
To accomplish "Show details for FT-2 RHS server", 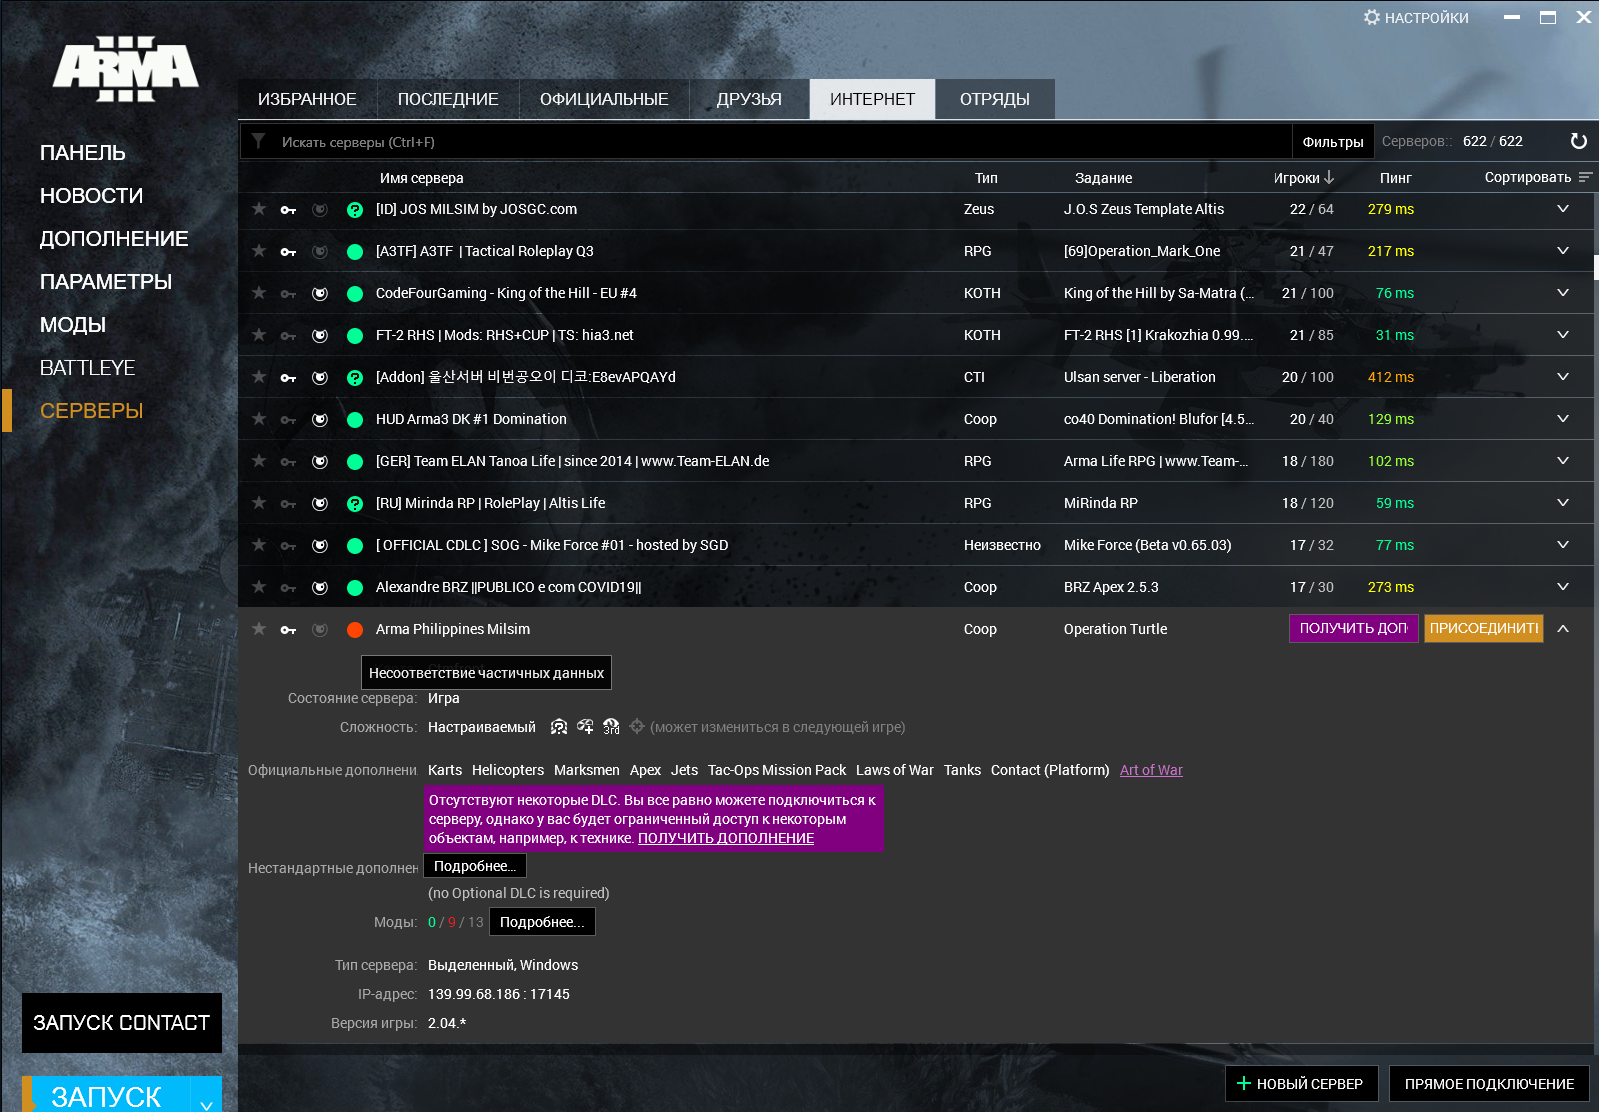I will pyautogui.click(x=1563, y=335).
